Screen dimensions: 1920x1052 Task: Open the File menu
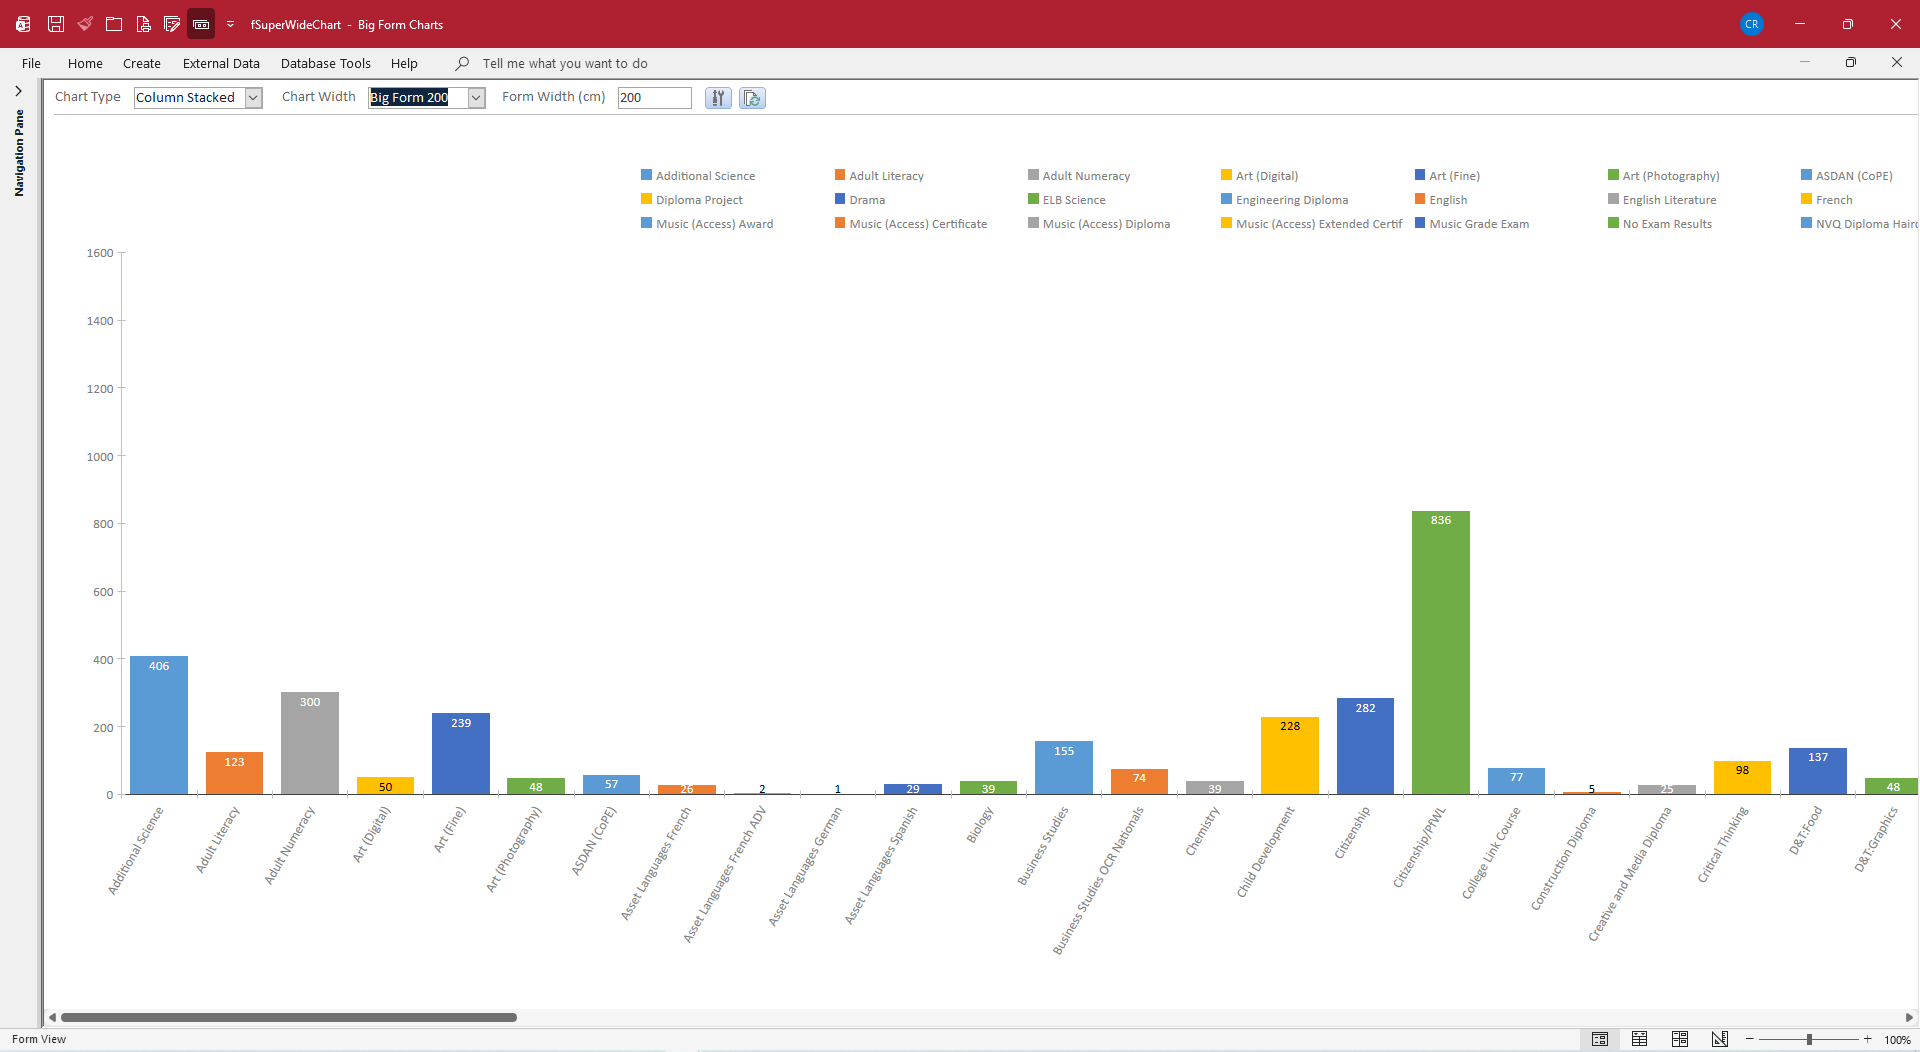(x=31, y=63)
